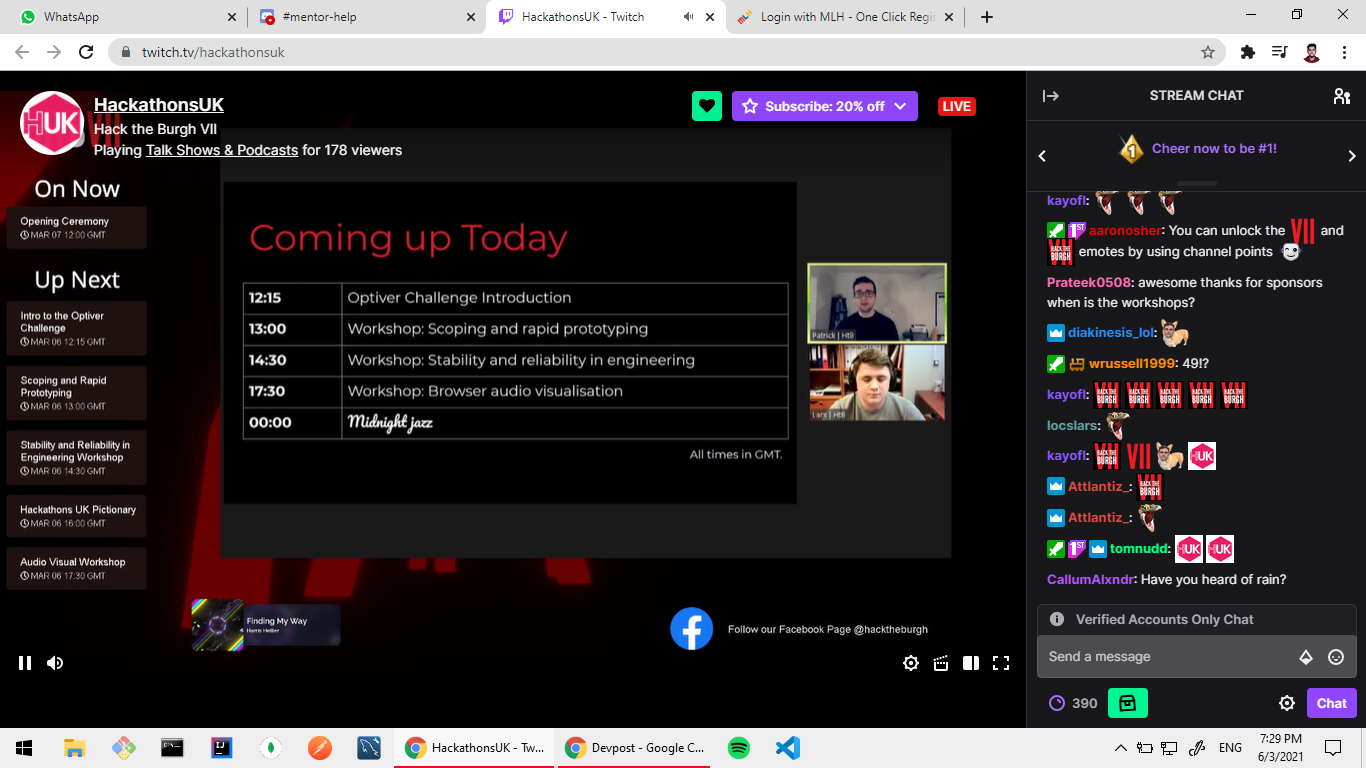Switch to Devpost - Google Chrome window
The height and width of the screenshot is (768, 1366).
634,747
